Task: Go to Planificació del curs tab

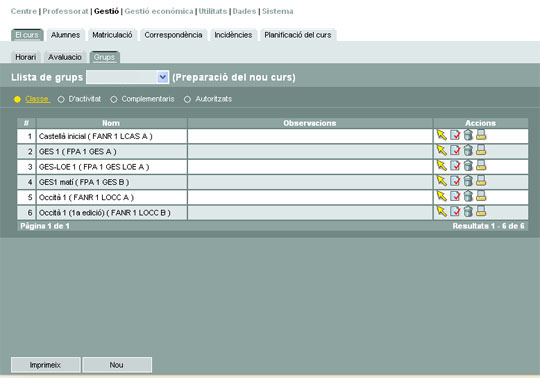Action: (298, 35)
